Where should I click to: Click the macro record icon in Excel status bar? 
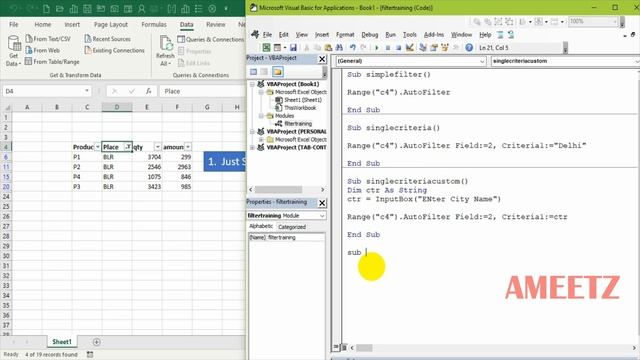(90, 354)
